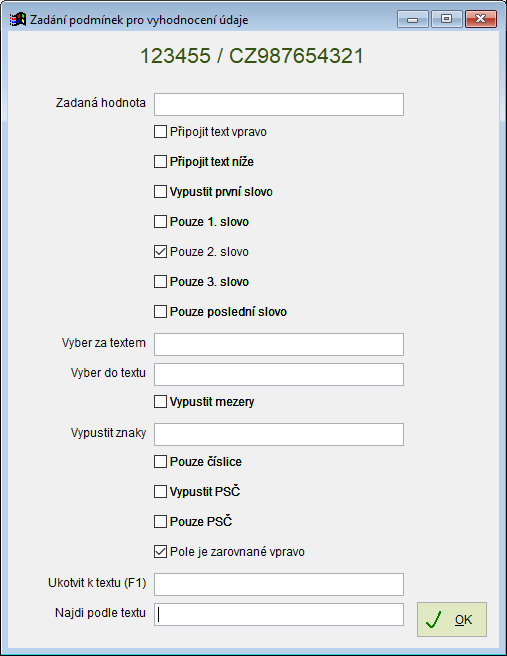The width and height of the screenshot is (507, 656).
Task: Click the Vypustit znaky text box
Action: [x=279, y=434]
